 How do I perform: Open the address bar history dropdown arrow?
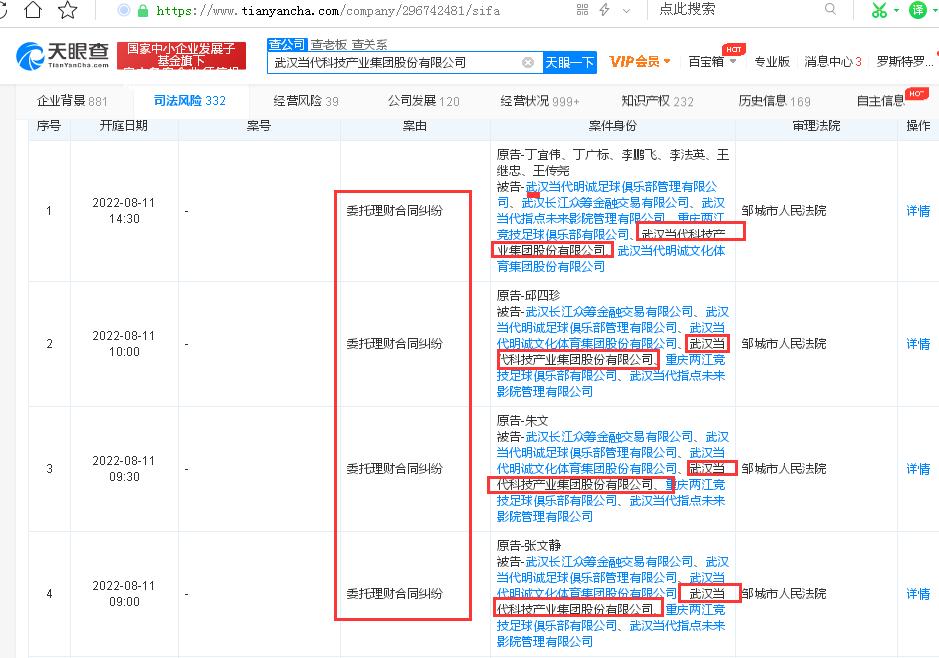point(626,10)
